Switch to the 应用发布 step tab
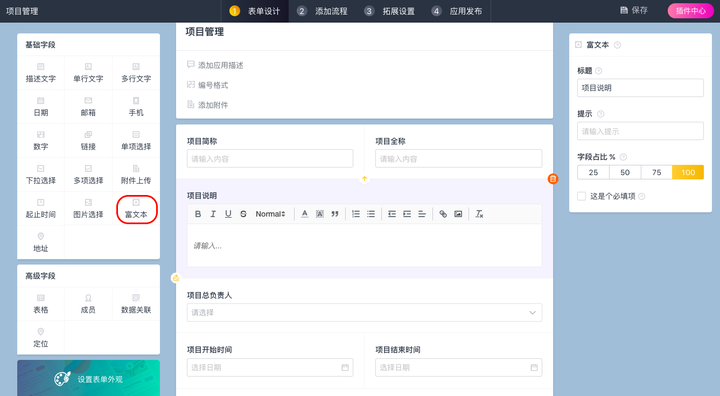Viewport: 720px width, 396px height. (x=457, y=11)
